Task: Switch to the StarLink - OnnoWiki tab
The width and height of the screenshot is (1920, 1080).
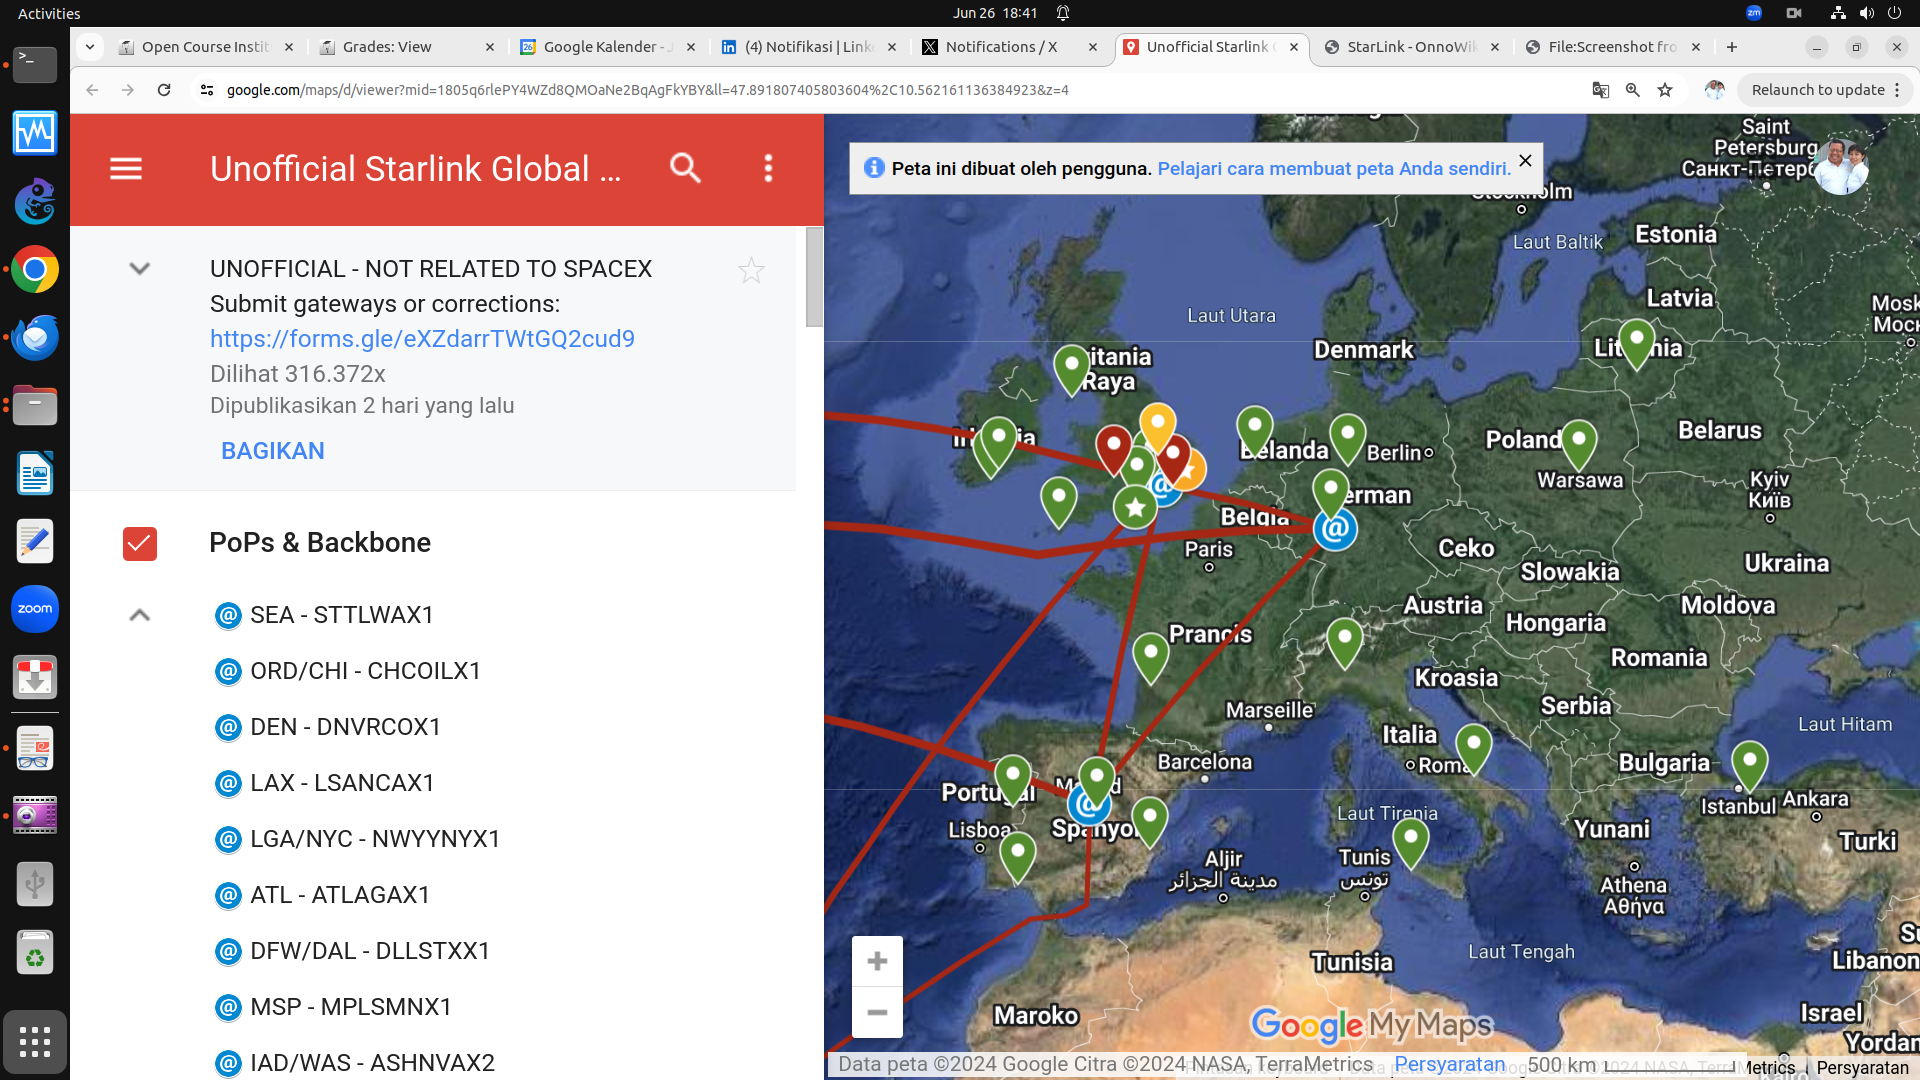Action: point(1410,47)
